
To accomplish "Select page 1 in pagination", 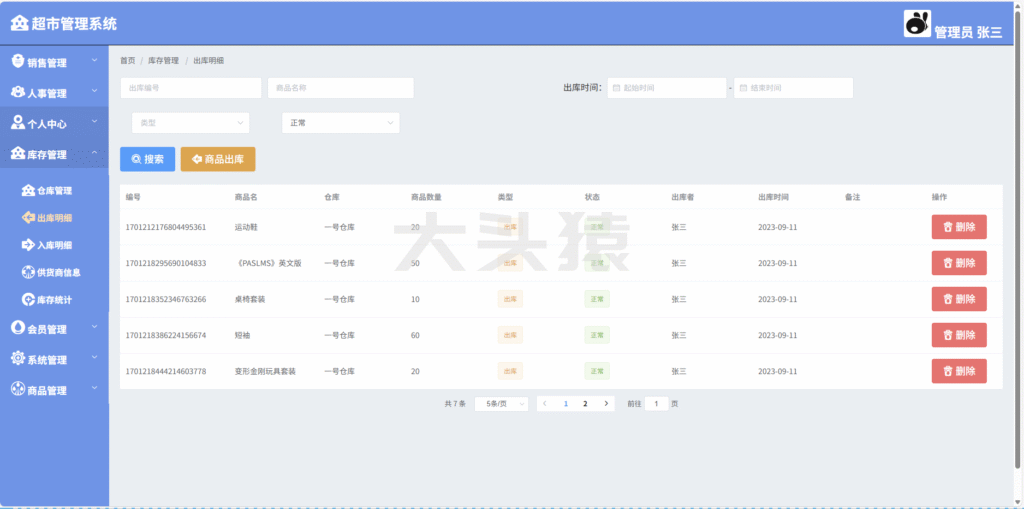I will tap(566, 404).
